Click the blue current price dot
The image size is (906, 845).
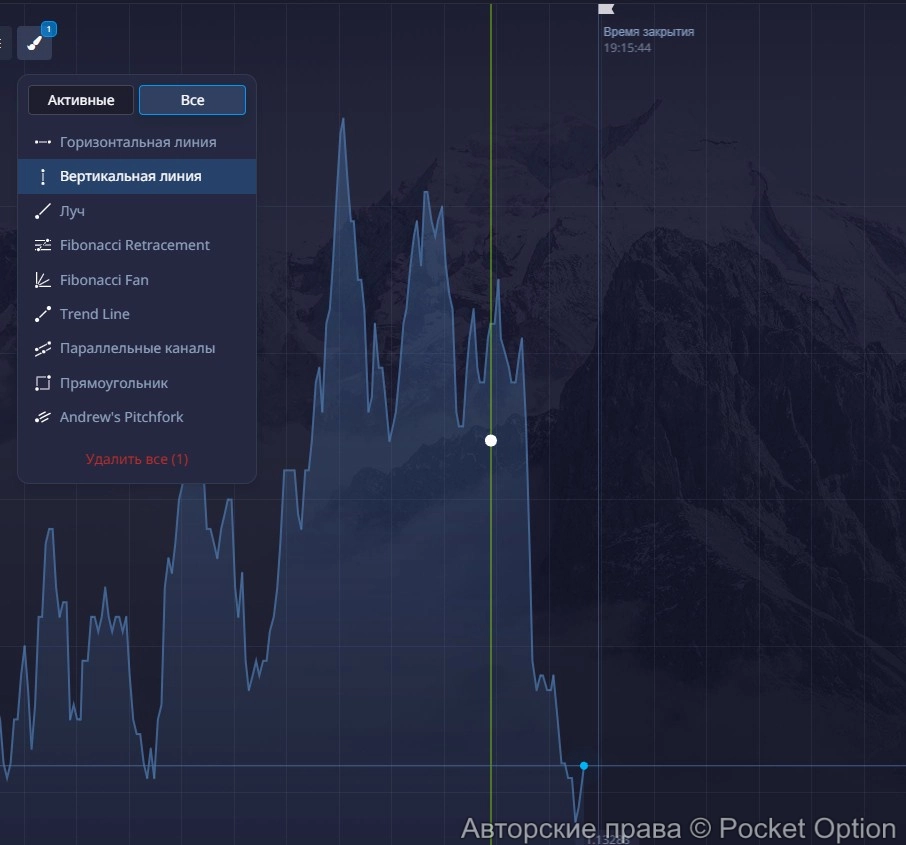584,766
